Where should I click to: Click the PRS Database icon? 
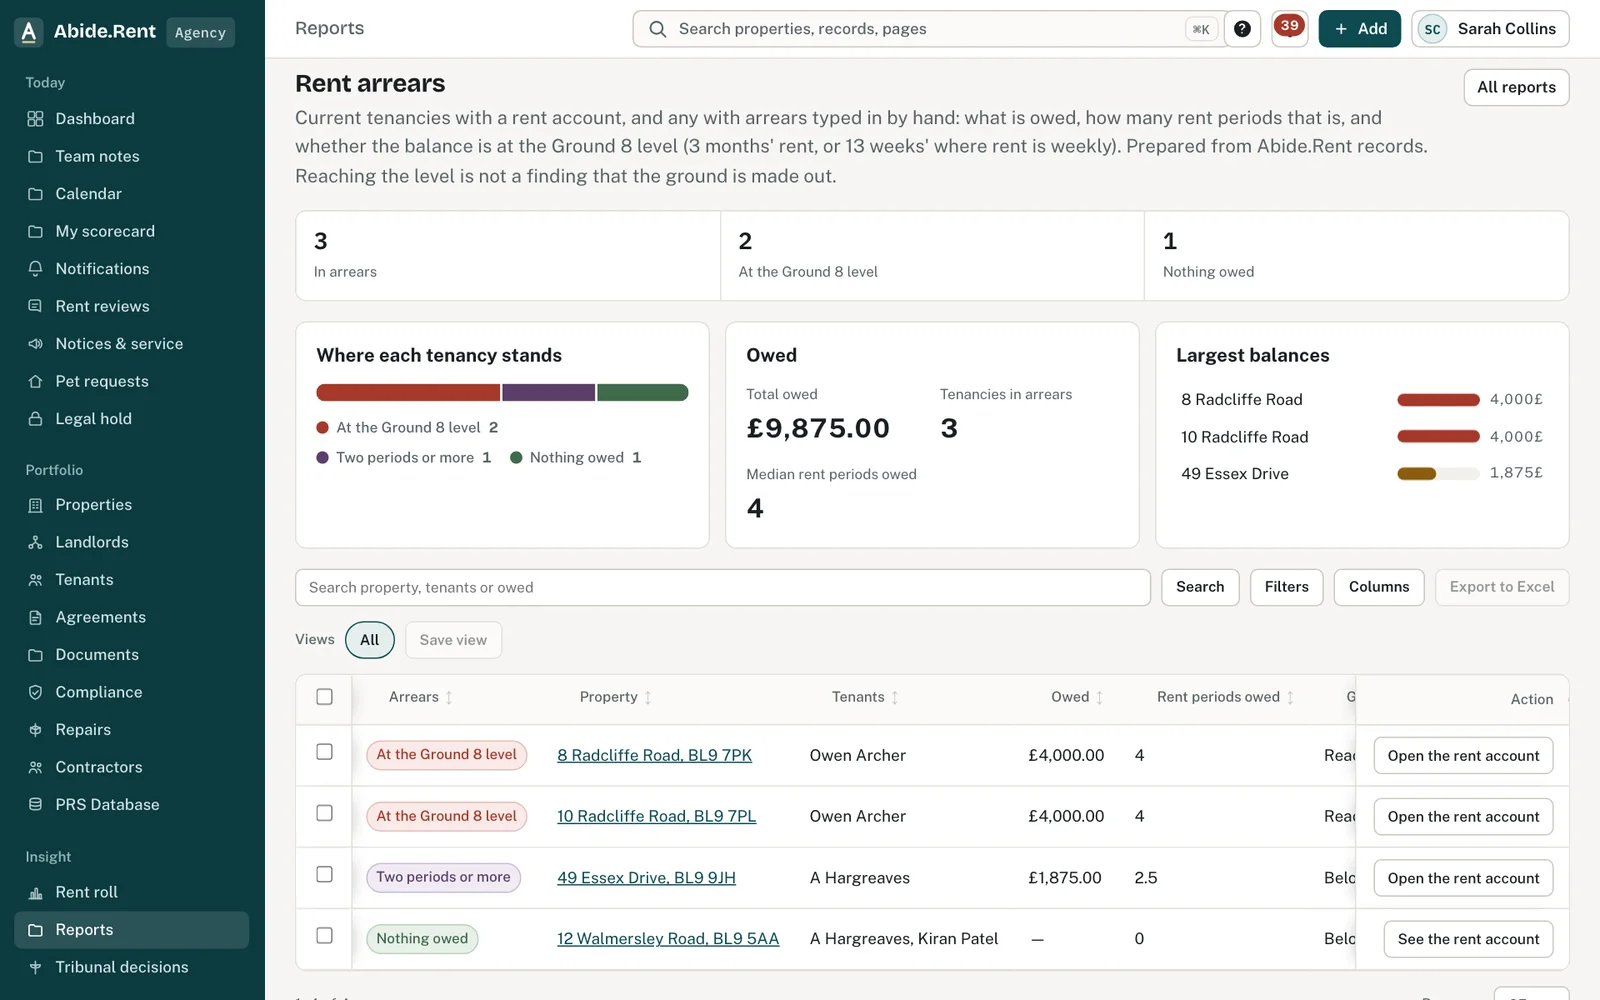[36, 805]
